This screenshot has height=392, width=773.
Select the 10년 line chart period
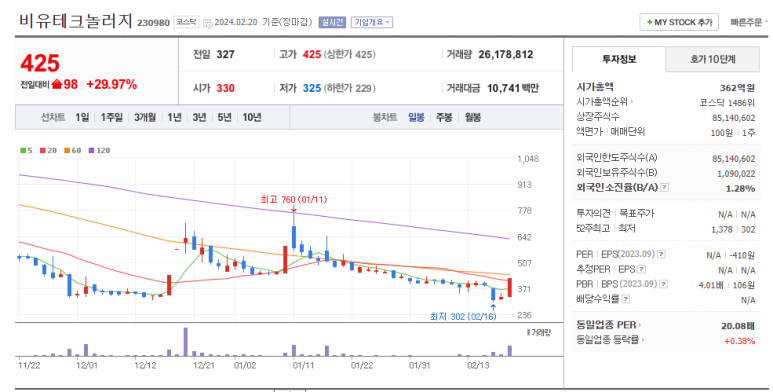252,117
